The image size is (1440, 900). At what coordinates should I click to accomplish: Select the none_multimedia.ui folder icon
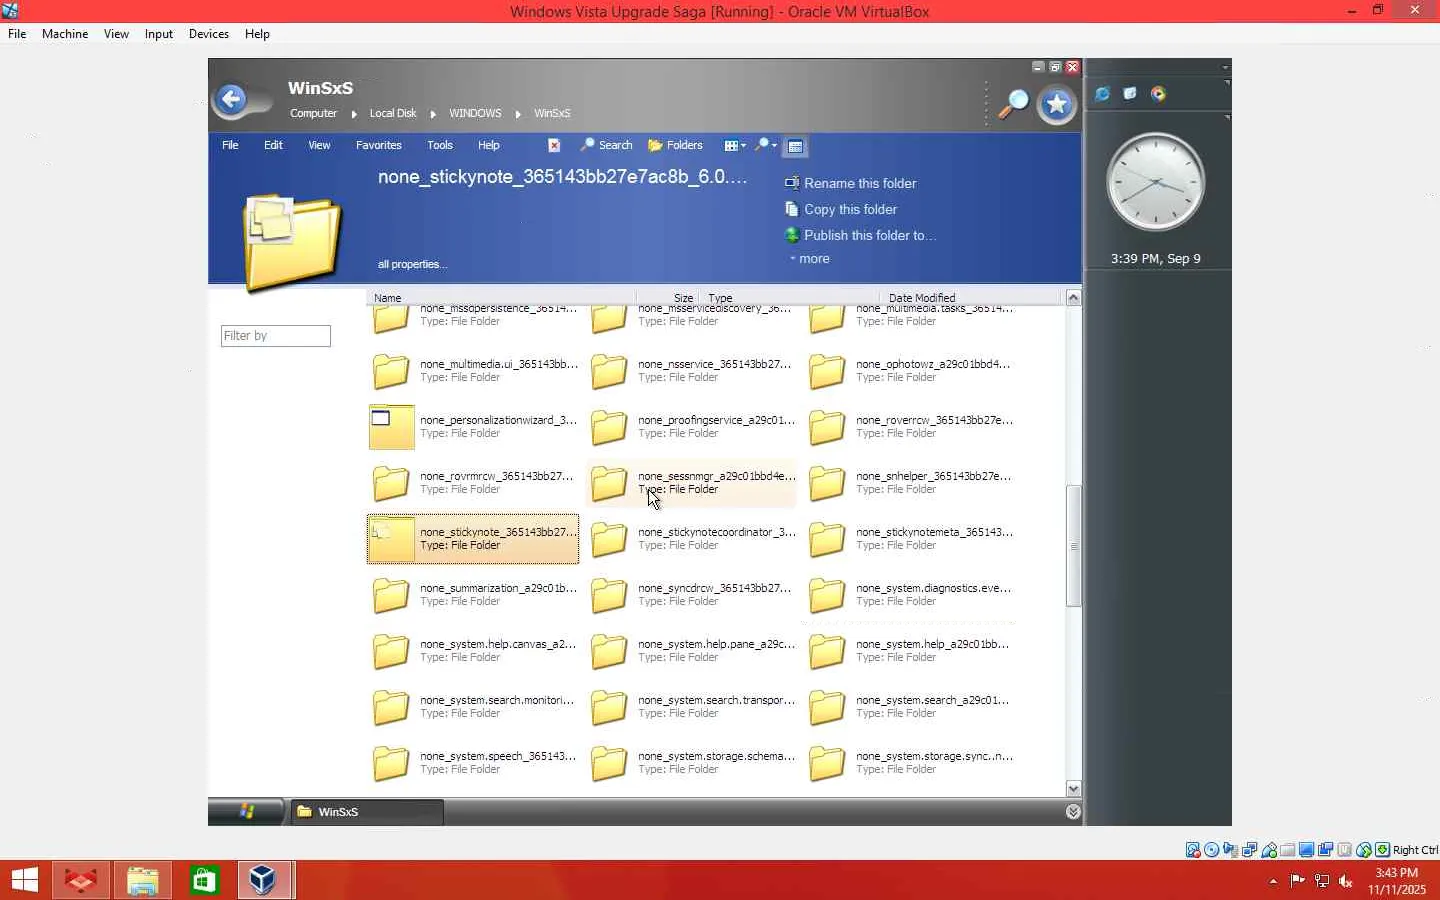pos(391,371)
